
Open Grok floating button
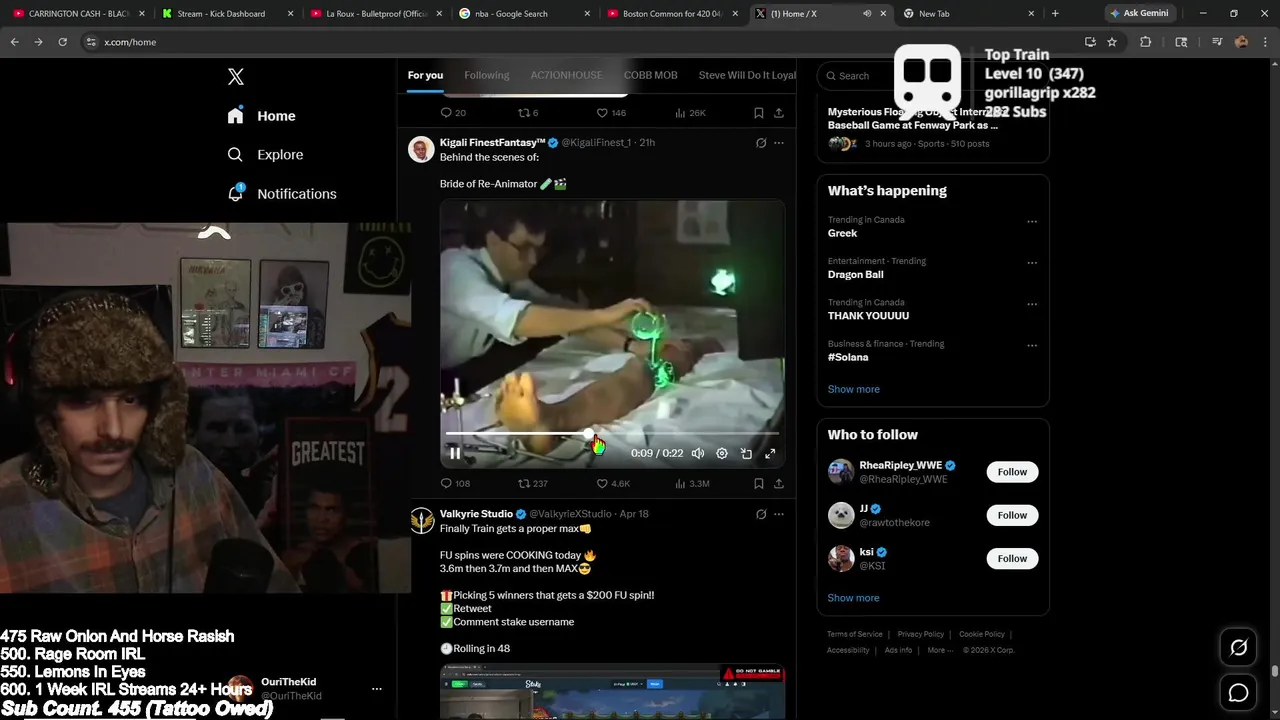coord(1238,648)
